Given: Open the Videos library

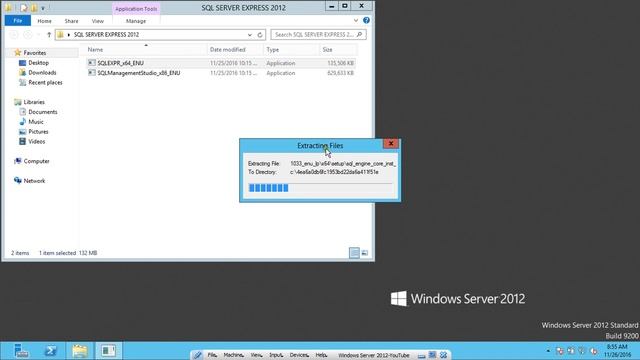Looking at the screenshot, I should pos(36,142).
